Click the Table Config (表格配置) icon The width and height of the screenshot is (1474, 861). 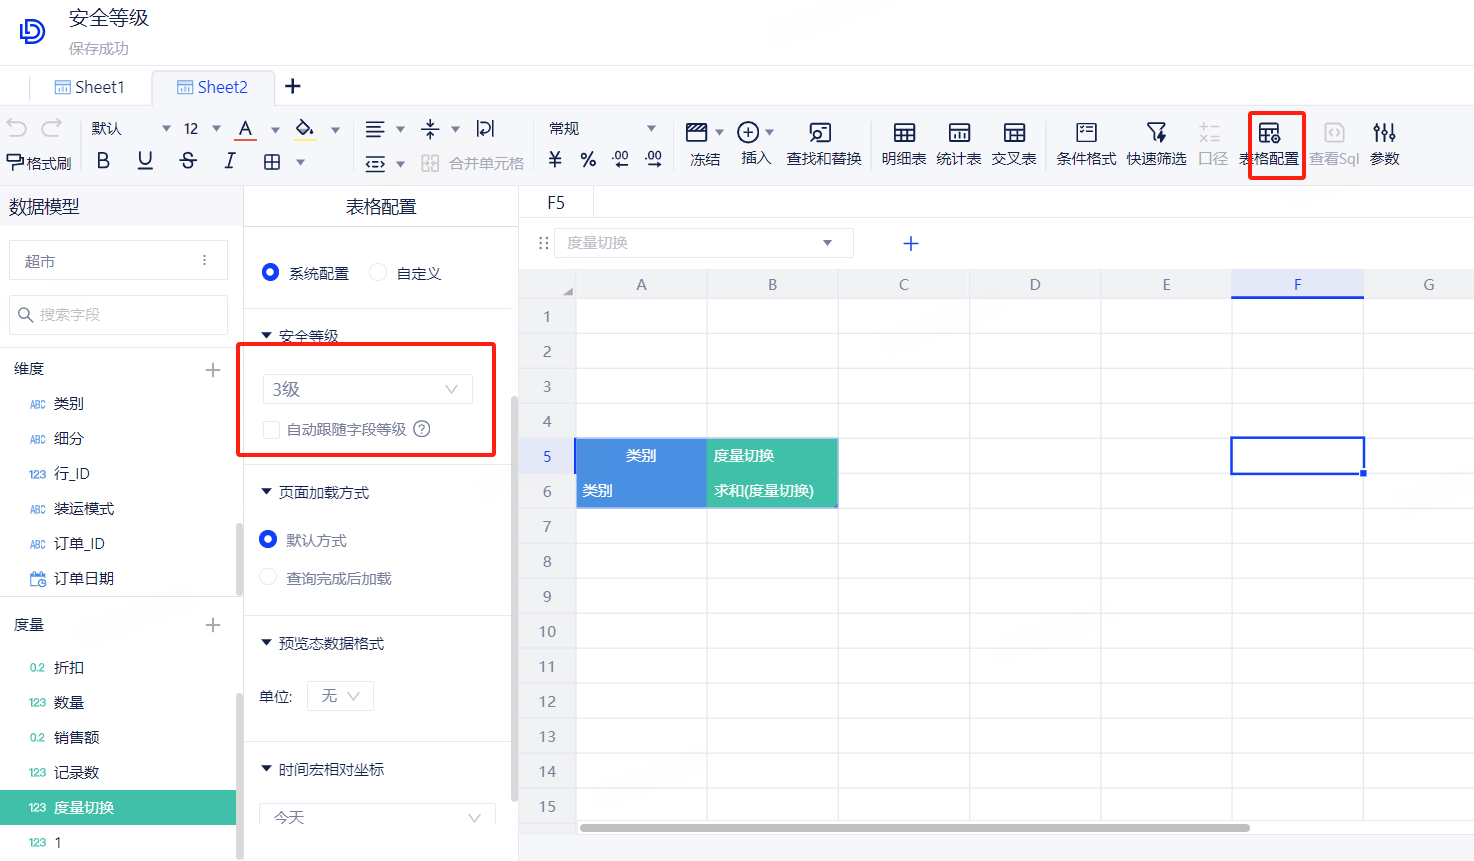1270,143
